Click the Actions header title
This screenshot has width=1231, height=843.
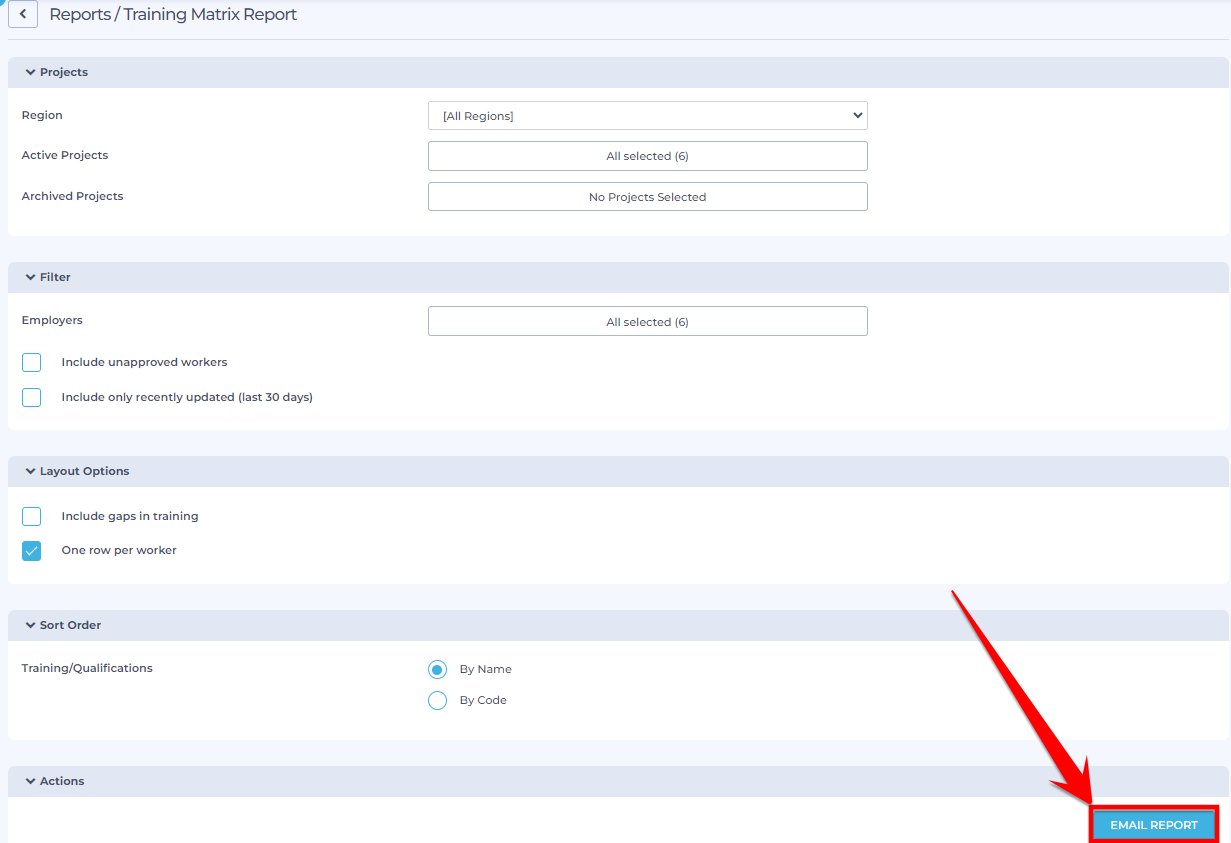pyautogui.click(x=62, y=781)
